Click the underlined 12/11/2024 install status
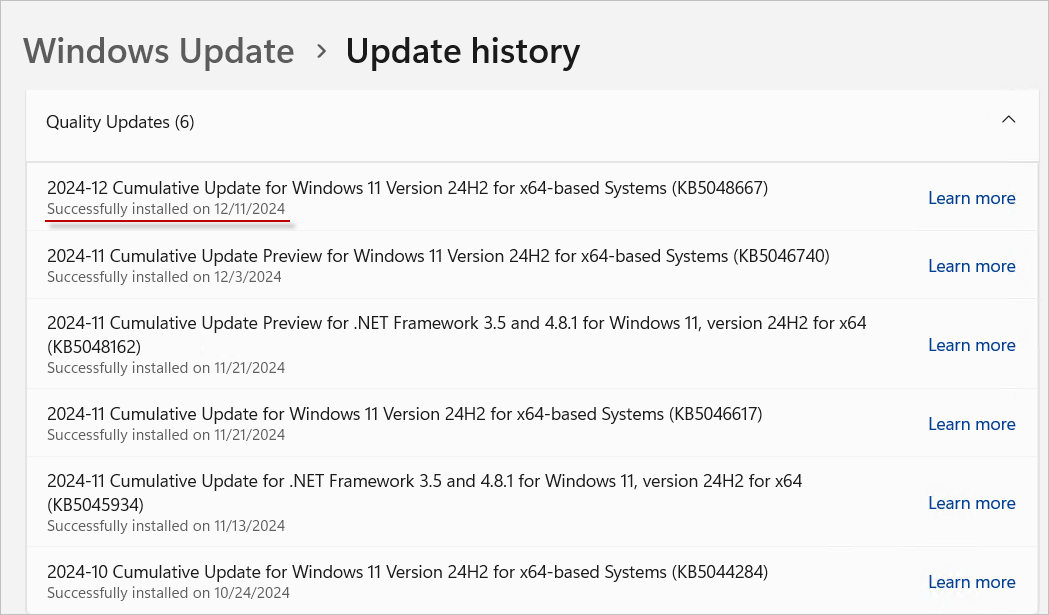The width and height of the screenshot is (1049, 615). [x=166, y=209]
